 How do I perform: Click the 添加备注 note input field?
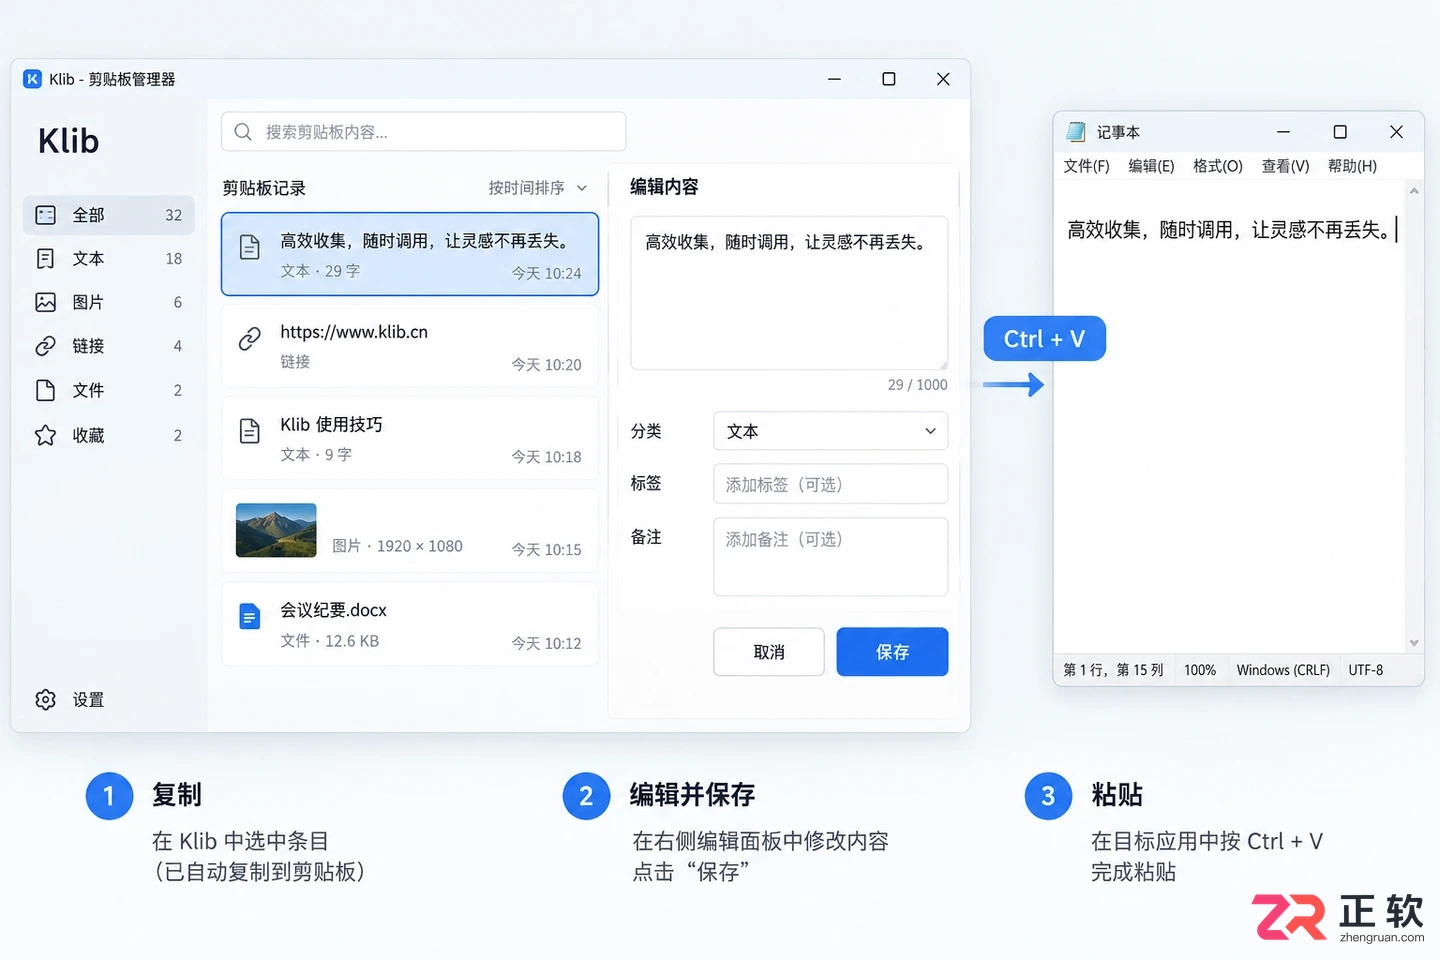click(830, 557)
